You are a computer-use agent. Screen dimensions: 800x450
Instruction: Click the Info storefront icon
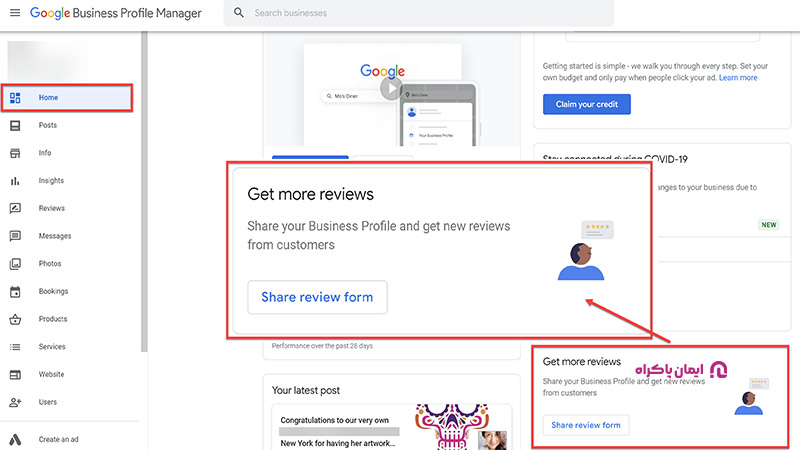point(15,153)
